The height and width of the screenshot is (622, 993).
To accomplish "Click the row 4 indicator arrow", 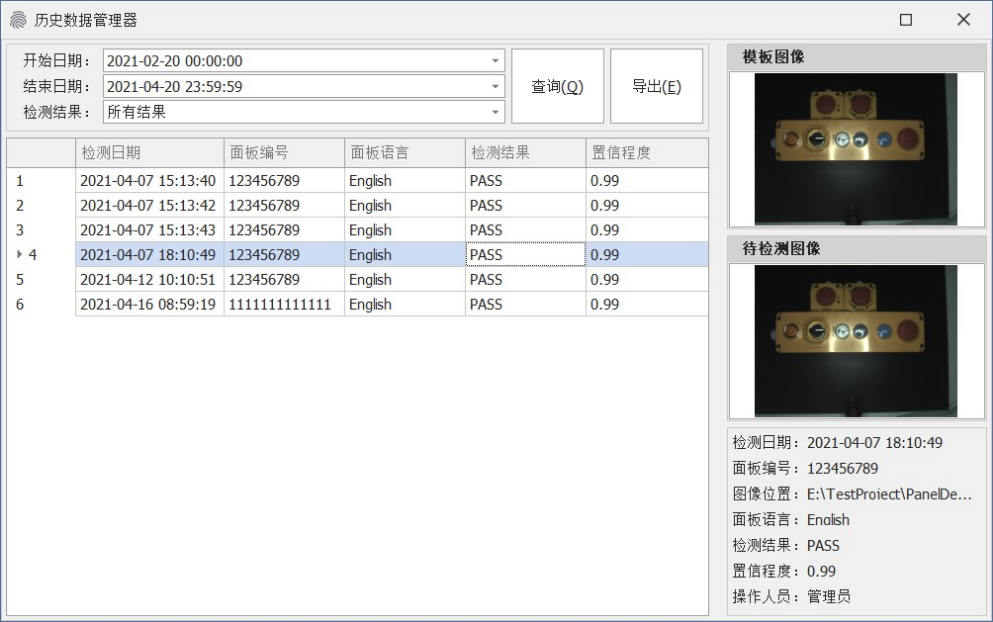I will [19, 255].
